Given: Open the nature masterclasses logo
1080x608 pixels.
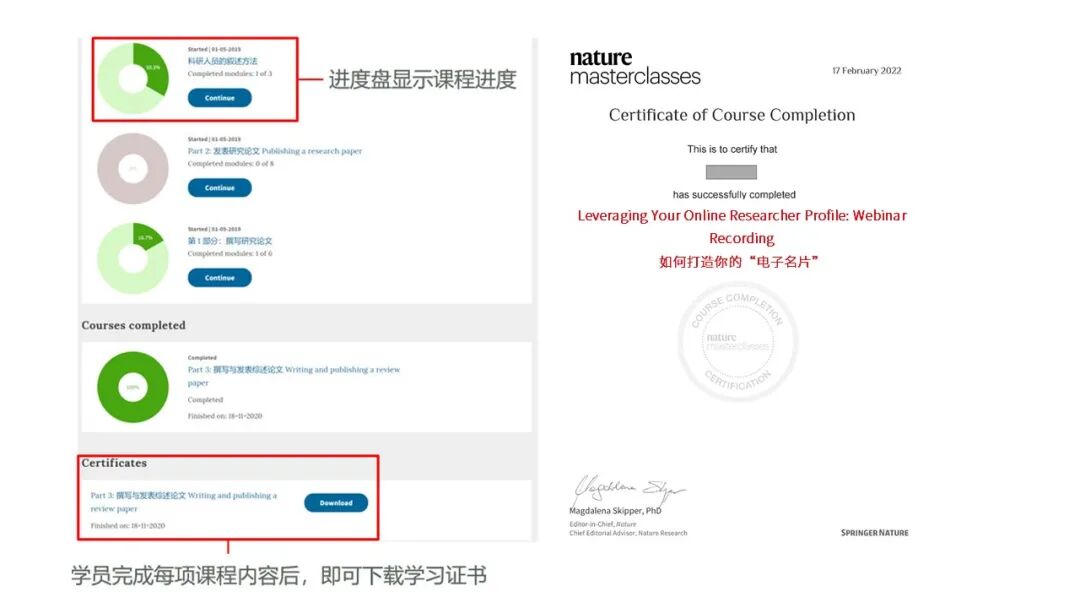Looking at the screenshot, I should 634,67.
